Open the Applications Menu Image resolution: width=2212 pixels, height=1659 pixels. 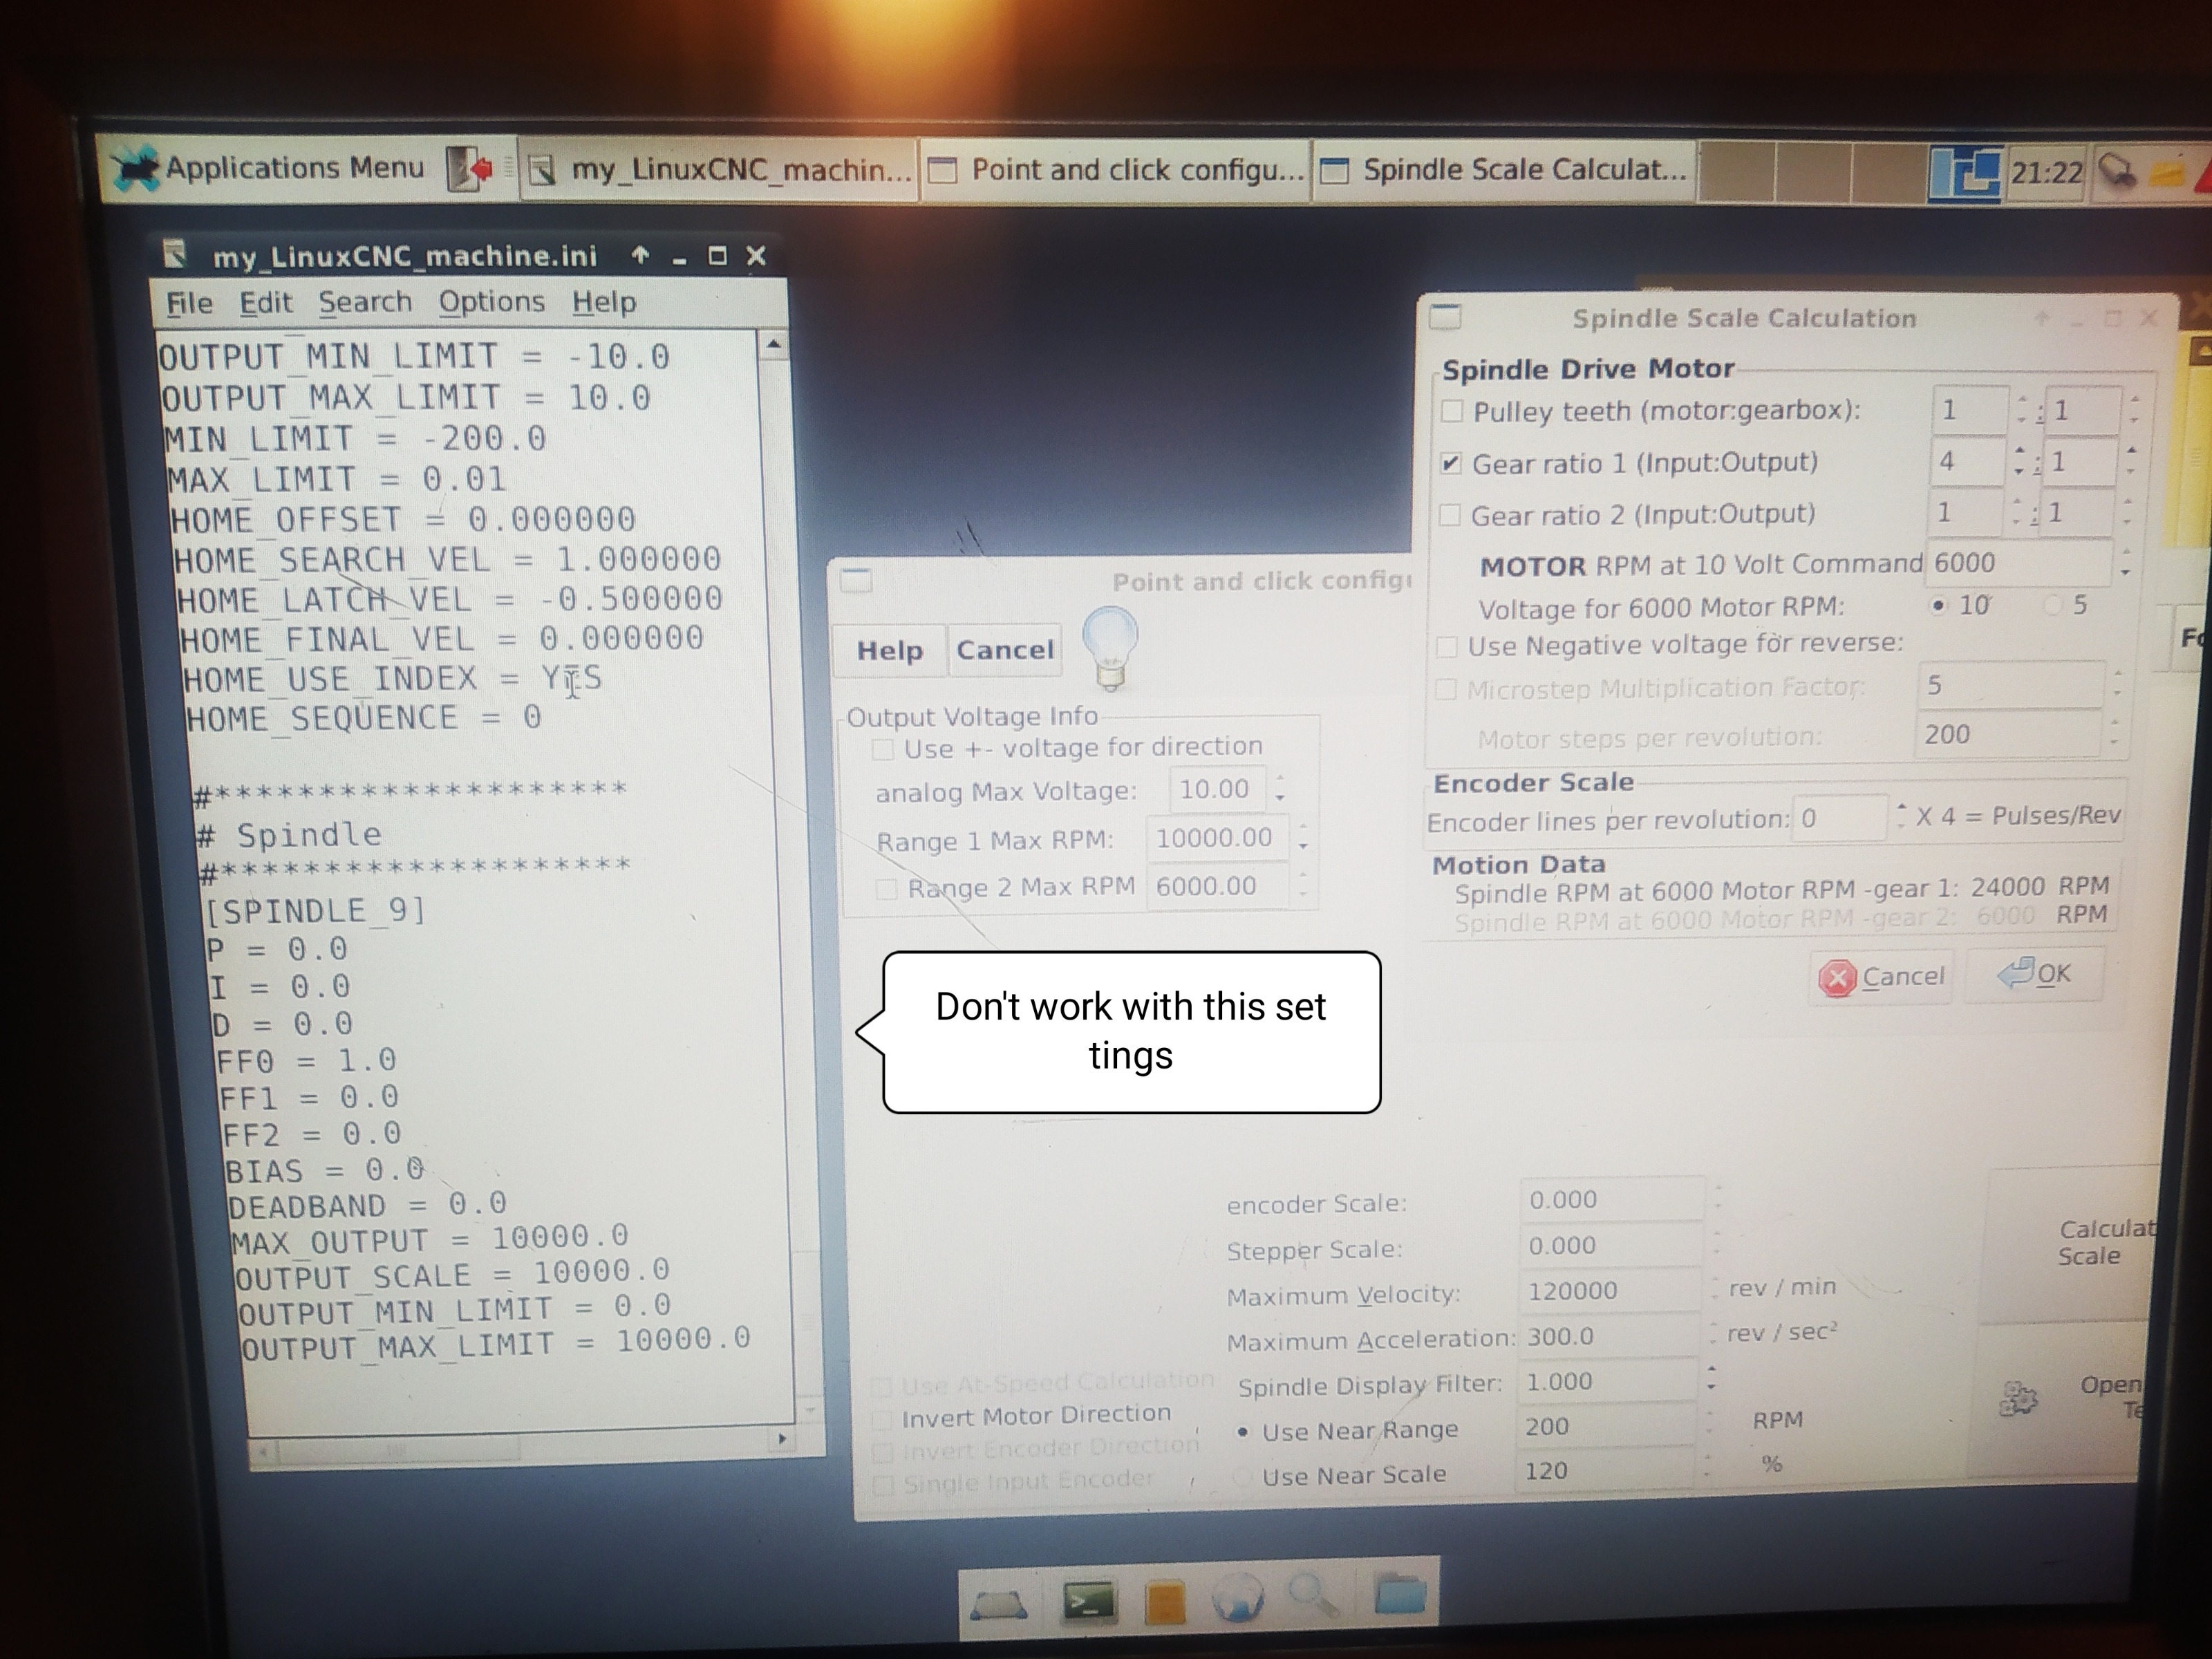pos(270,169)
